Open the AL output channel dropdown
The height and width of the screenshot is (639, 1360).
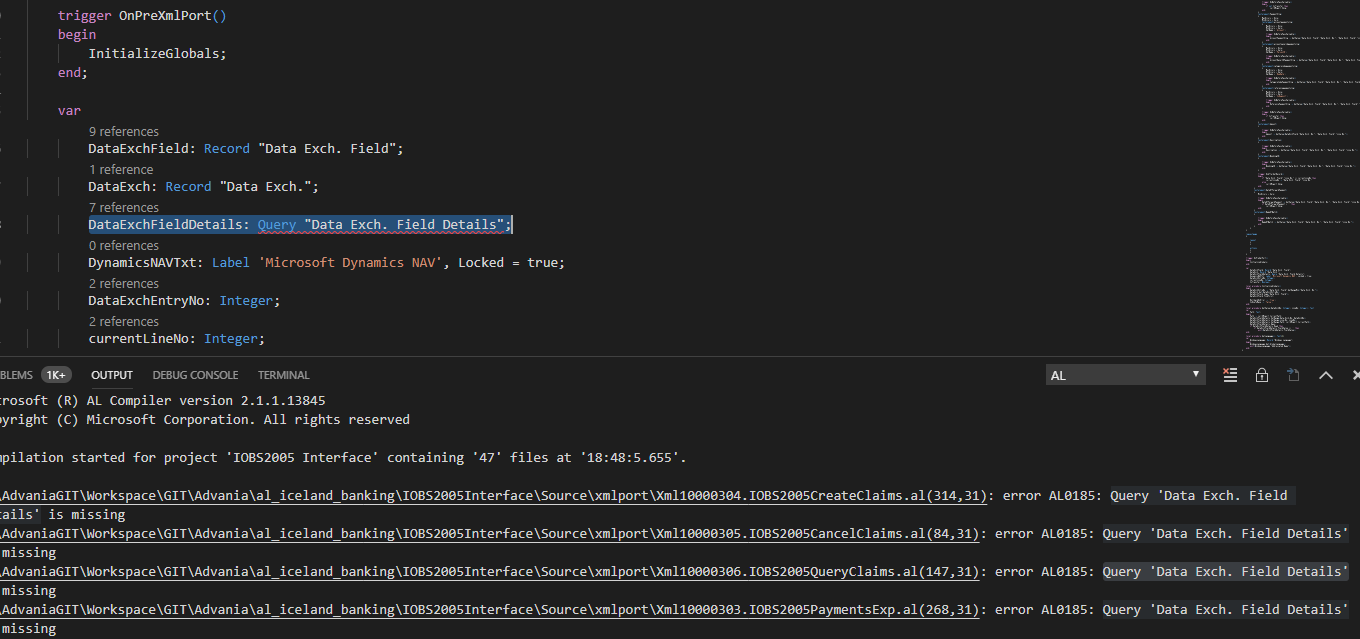(1125, 373)
